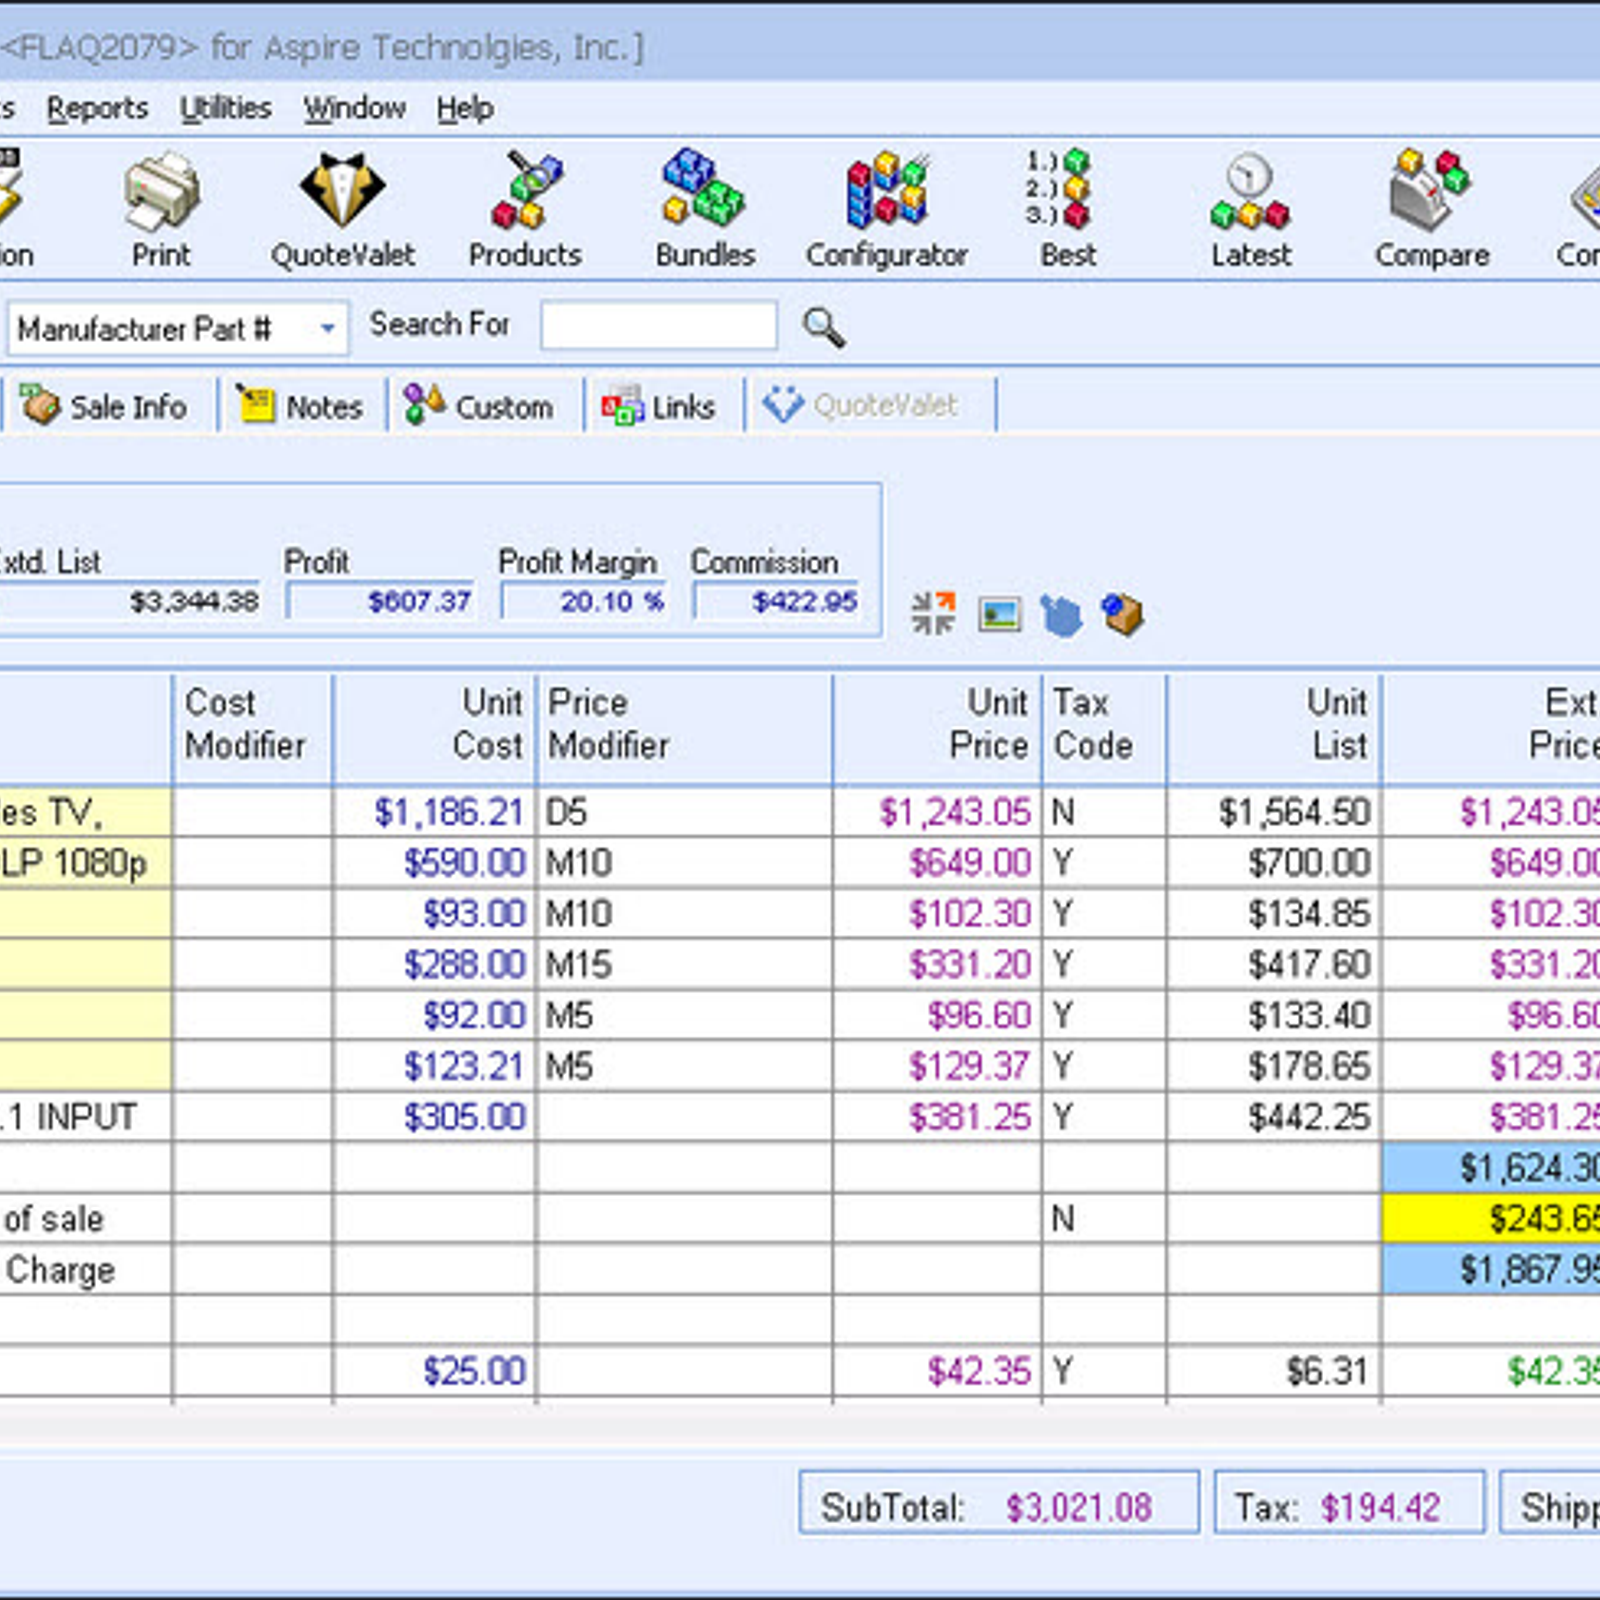Image resolution: width=1600 pixels, height=1600 pixels.
Task: Expand the Manufacturer Part # dropdown
Action: pos(327,328)
